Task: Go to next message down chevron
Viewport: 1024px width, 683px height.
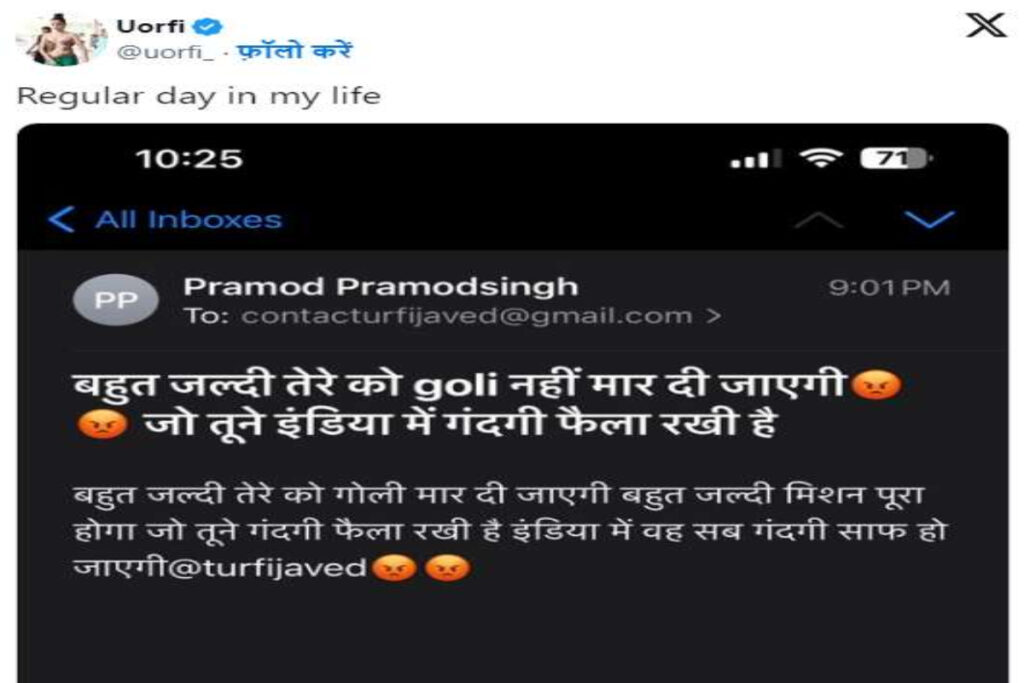Action: coord(929,219)
